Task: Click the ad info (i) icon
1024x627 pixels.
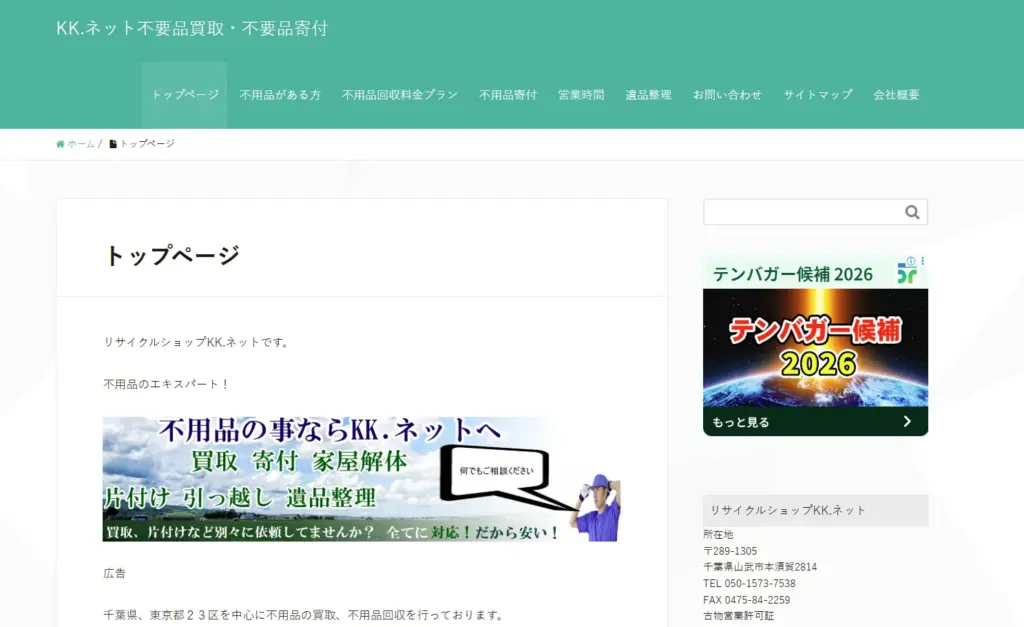Action: tap(911, 262)
